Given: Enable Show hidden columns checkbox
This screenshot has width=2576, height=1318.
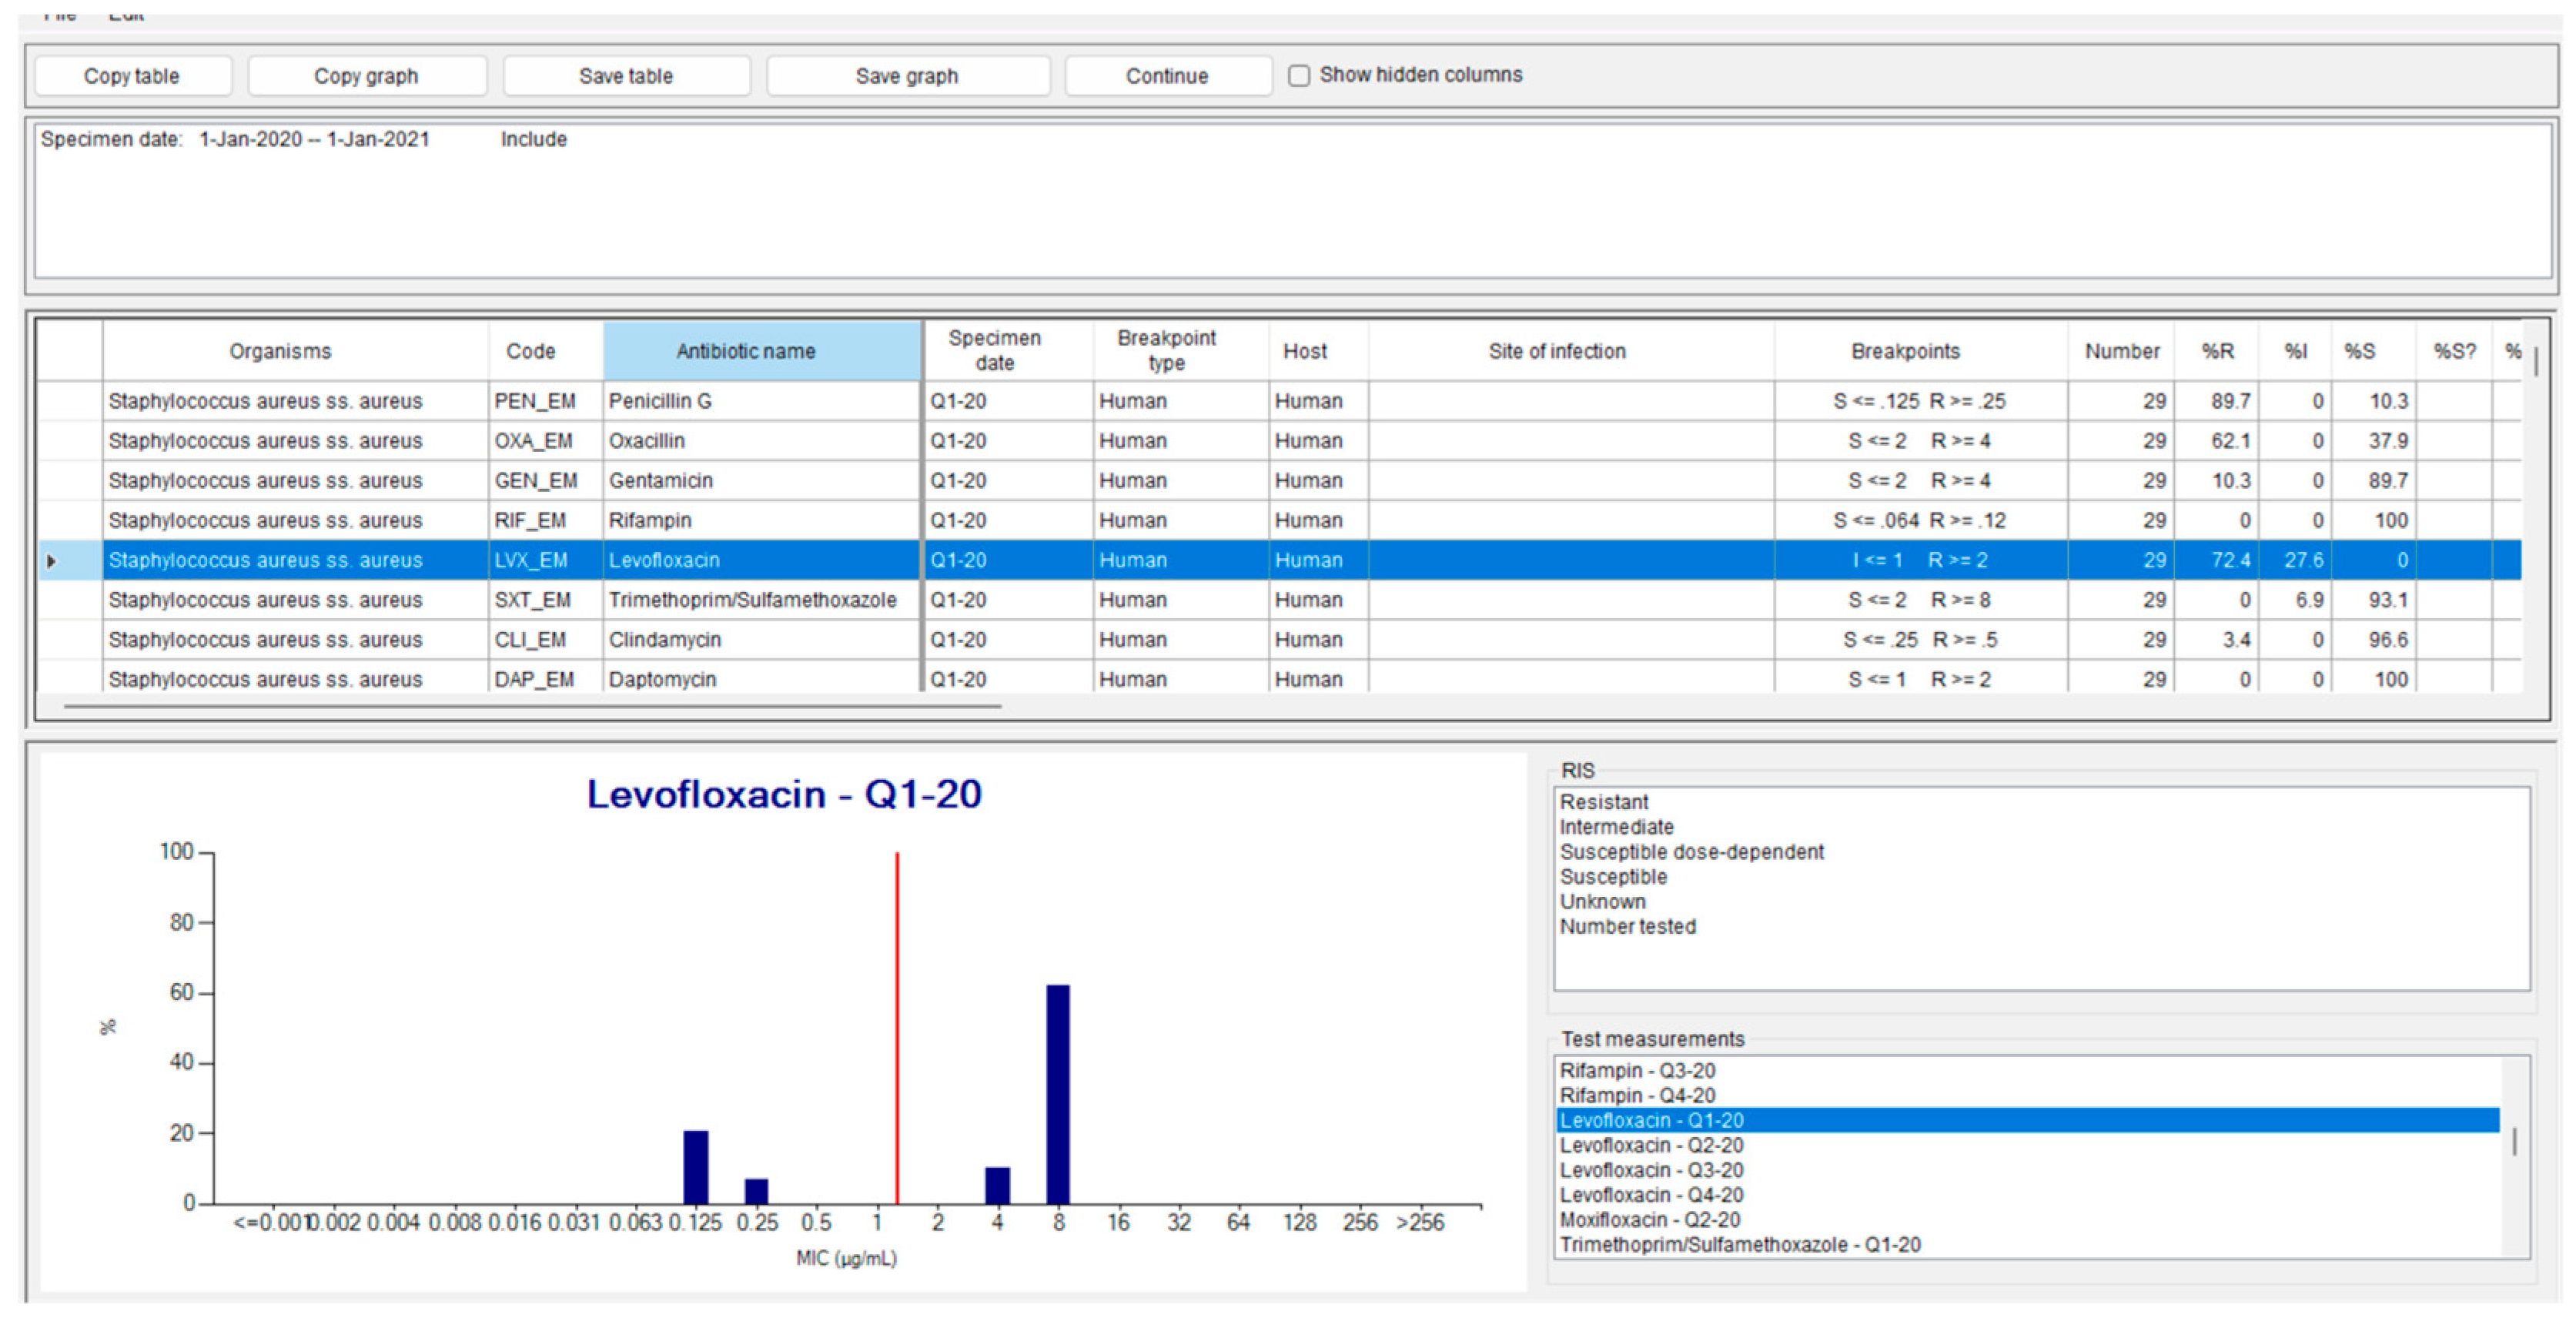Looking at the screenshot, I should (1299, 75).
